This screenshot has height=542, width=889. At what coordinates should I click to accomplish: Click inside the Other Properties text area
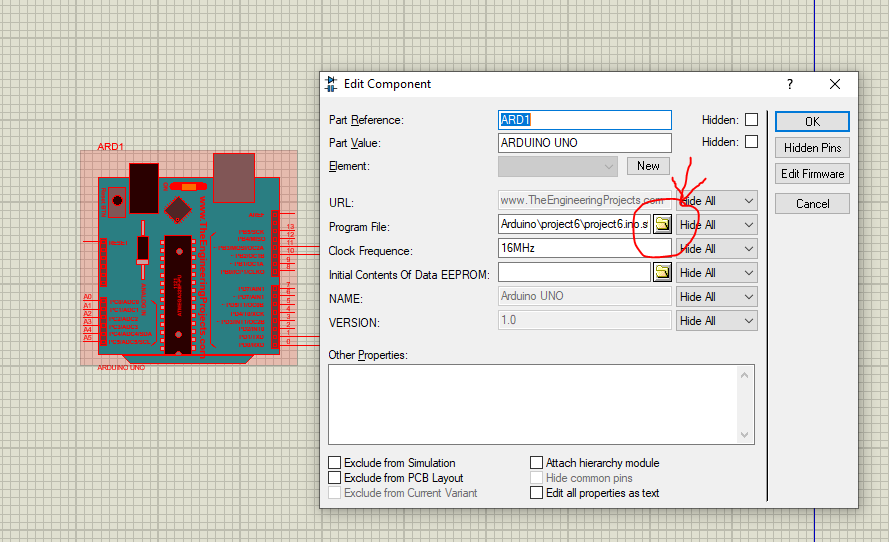point(533,404)
